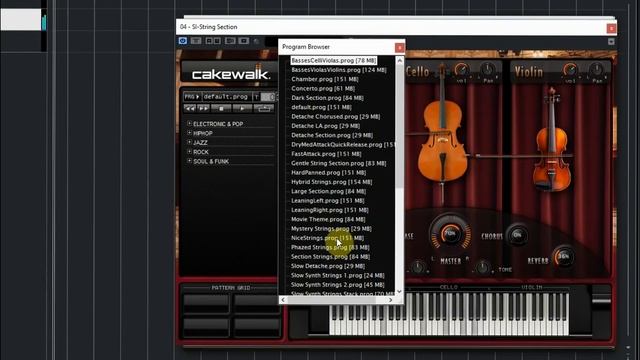Click the Reverb amount knob
640x360 pixels.
pyautogui.click(x=564, y=257)
